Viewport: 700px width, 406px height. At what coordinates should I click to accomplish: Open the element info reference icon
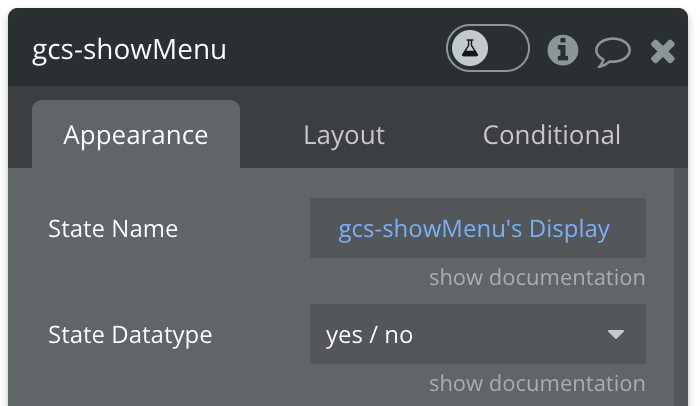(563, 50)
